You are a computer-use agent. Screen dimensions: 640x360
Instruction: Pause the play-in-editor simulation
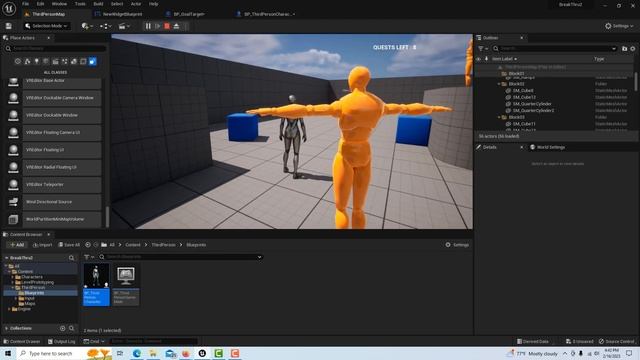148,26
